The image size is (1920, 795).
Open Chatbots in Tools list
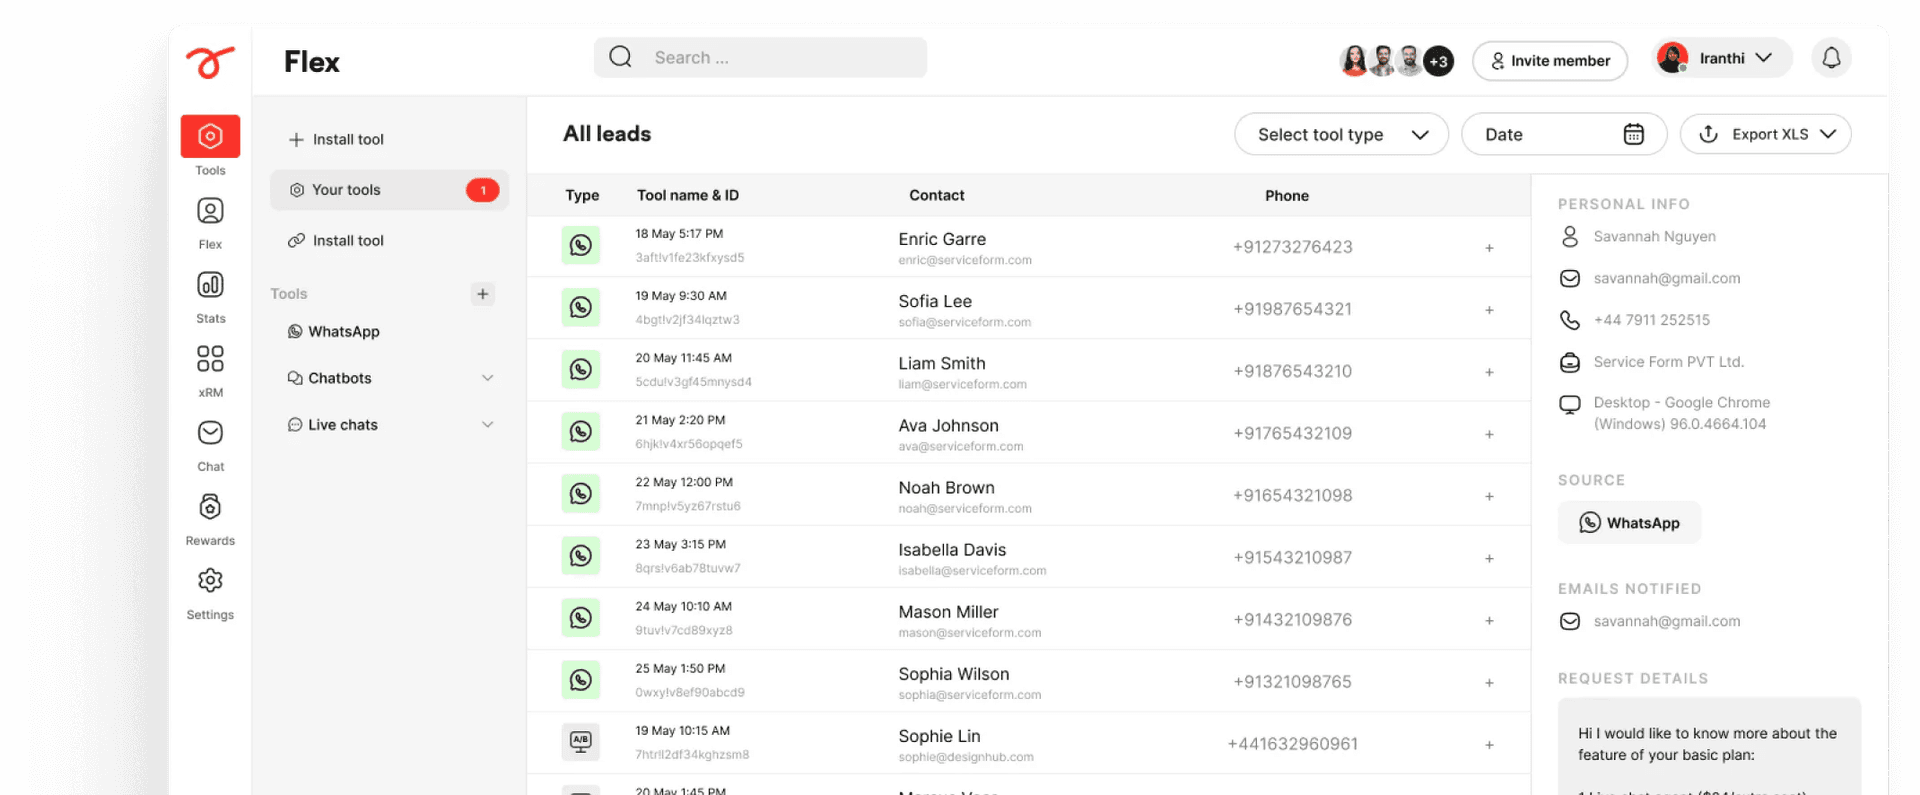[330, 378]
